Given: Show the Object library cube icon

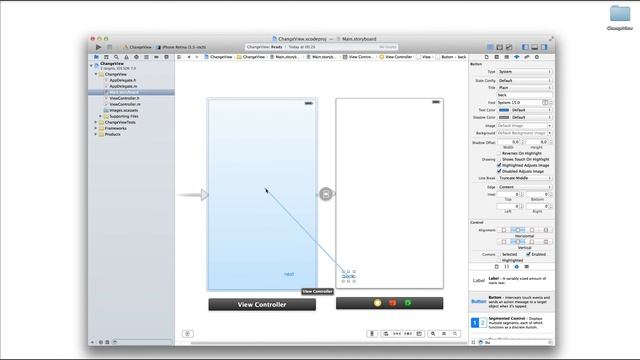Looking at the screenshot, I should tap(517, 267).
